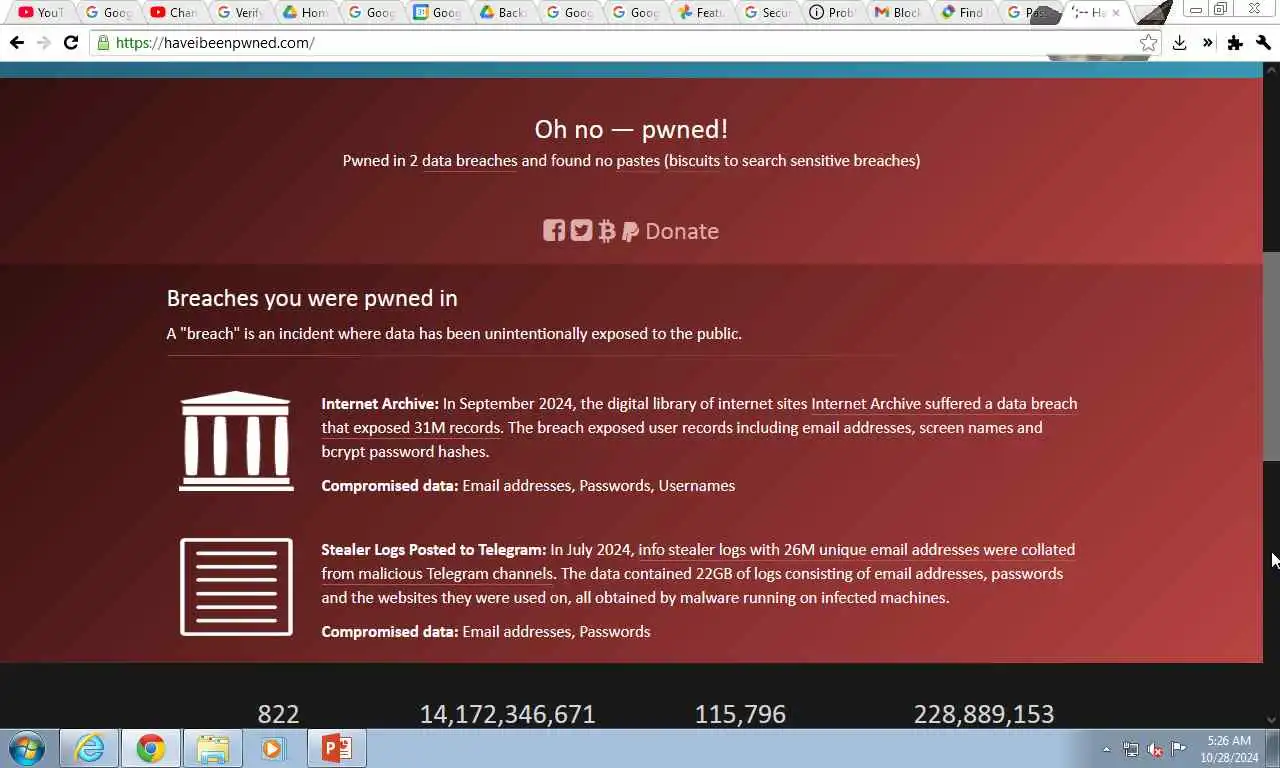Open Windows Explorer from the taskbar
Screen dimensions: 1280x768
click(213, 748)
